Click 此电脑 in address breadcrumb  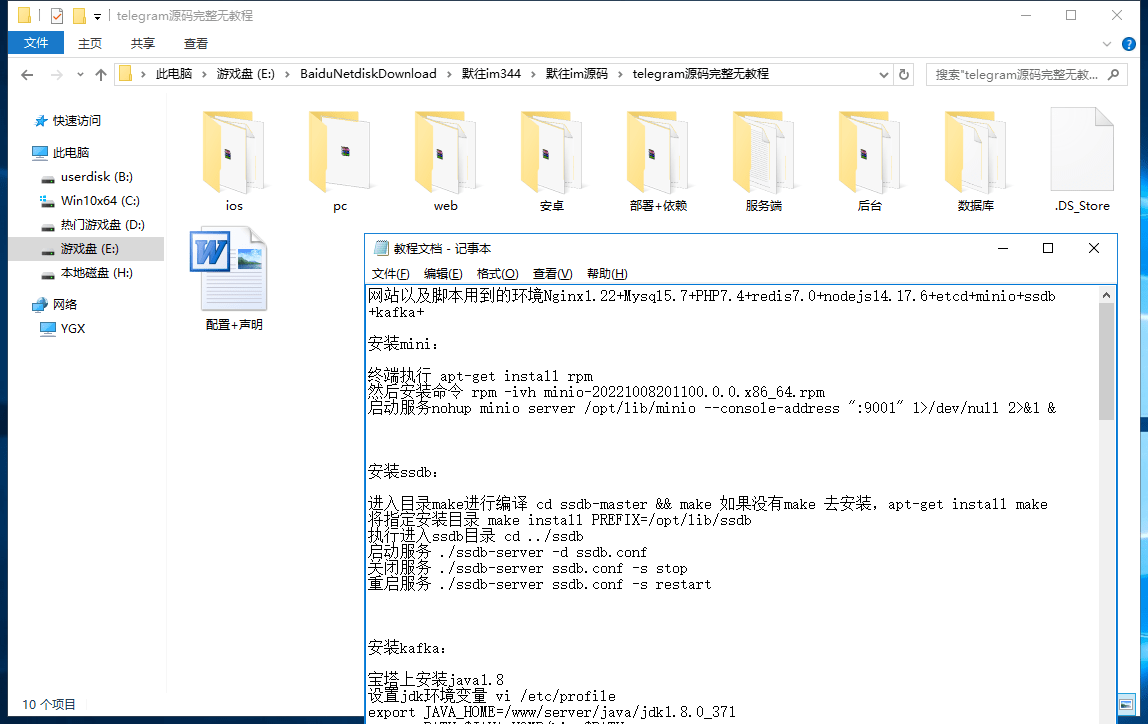[x=174, y=74]
